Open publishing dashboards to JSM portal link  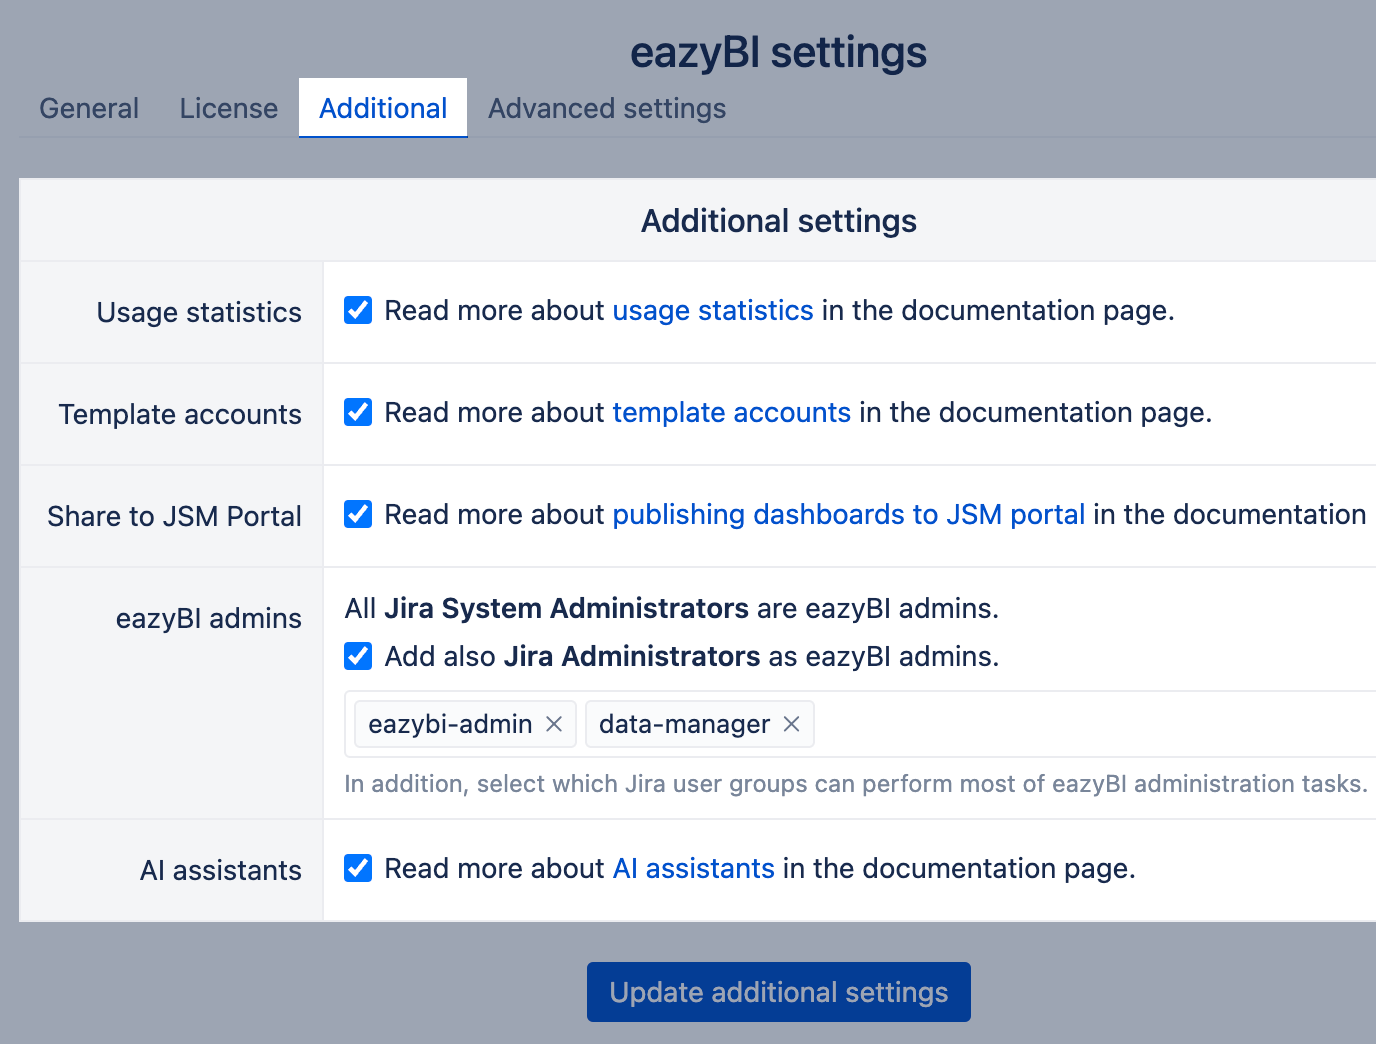[848, 514]
